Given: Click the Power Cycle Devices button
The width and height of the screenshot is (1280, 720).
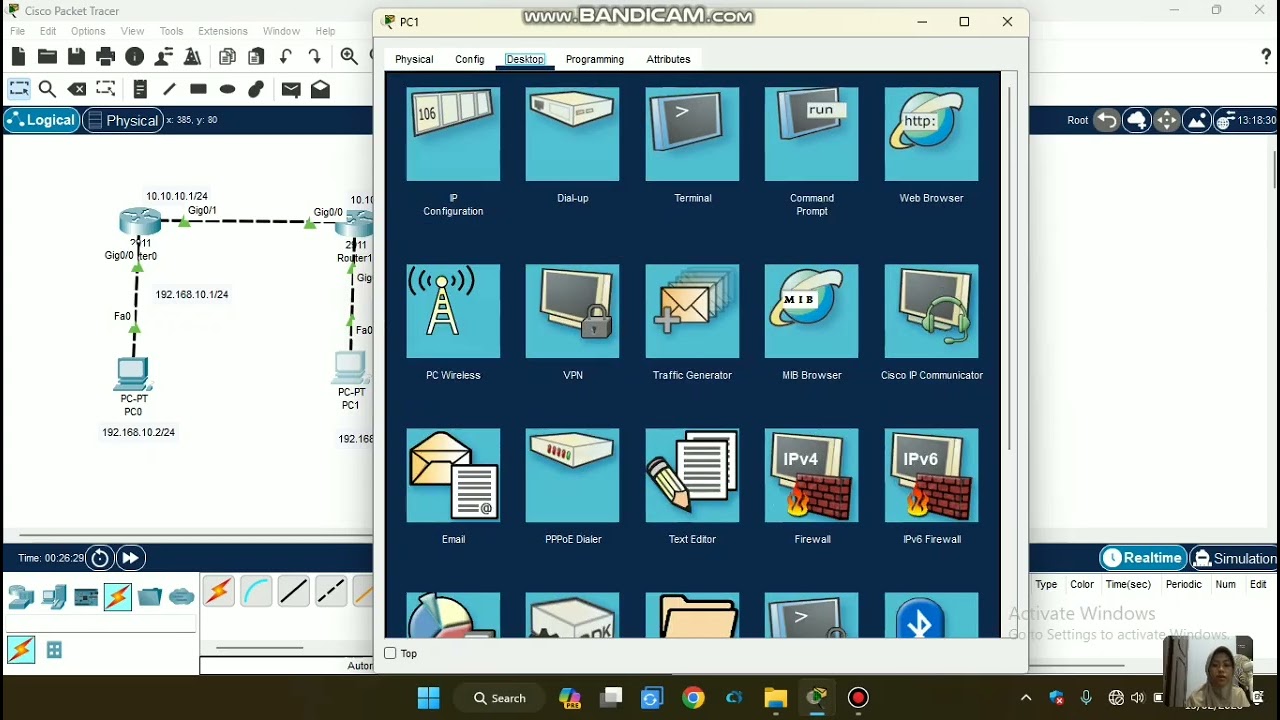Looking at the screenshot, I should point(100,558).
